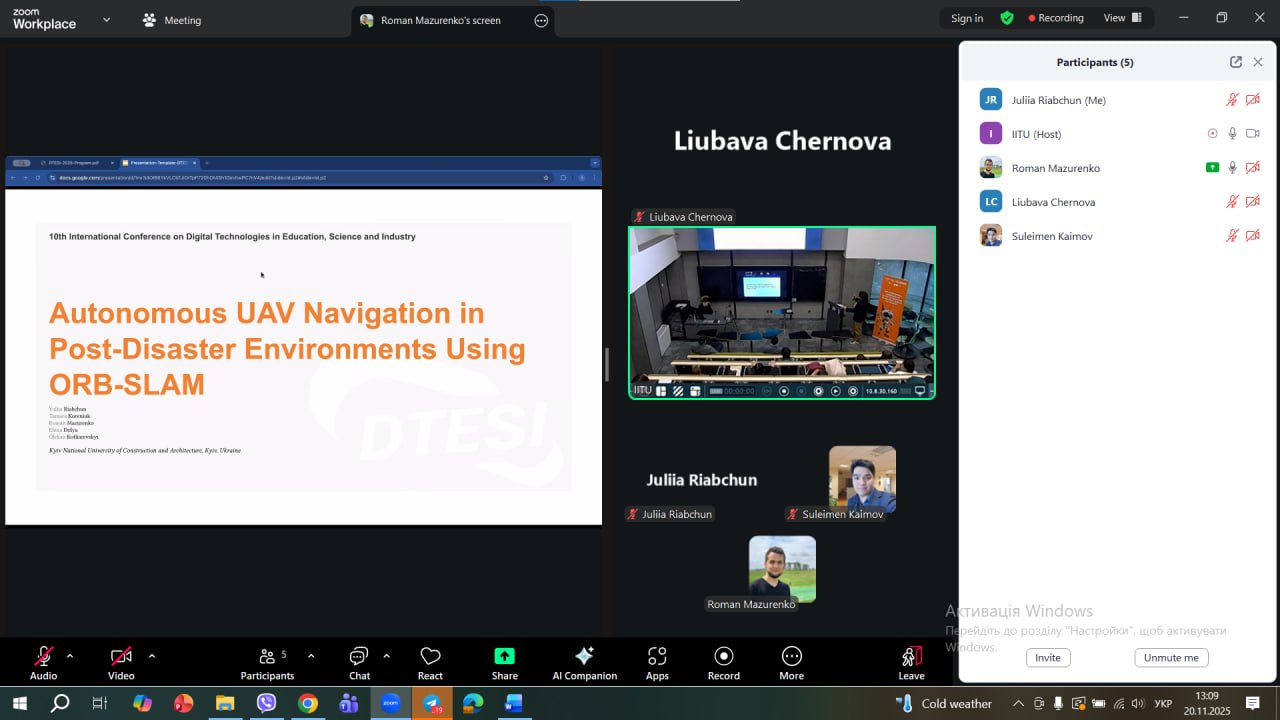Click the divider handle between screen and videos

(606, 364)
